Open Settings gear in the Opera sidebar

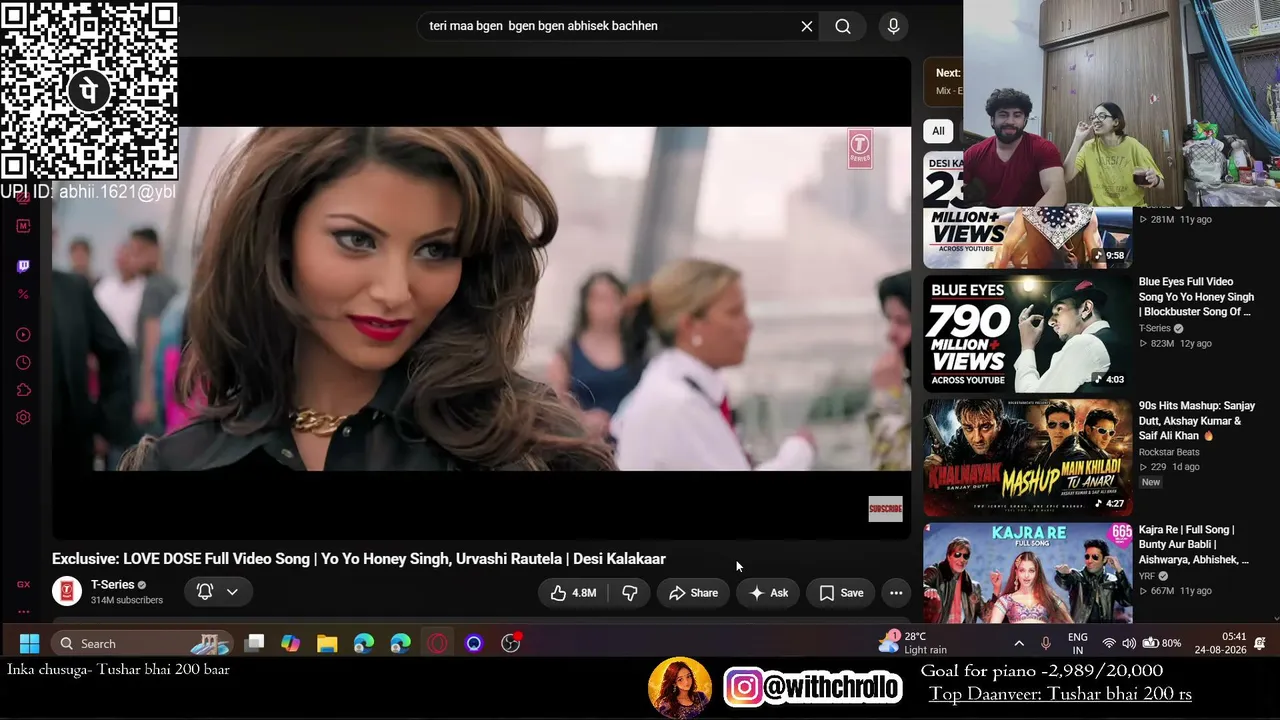[x=23, y=418]
